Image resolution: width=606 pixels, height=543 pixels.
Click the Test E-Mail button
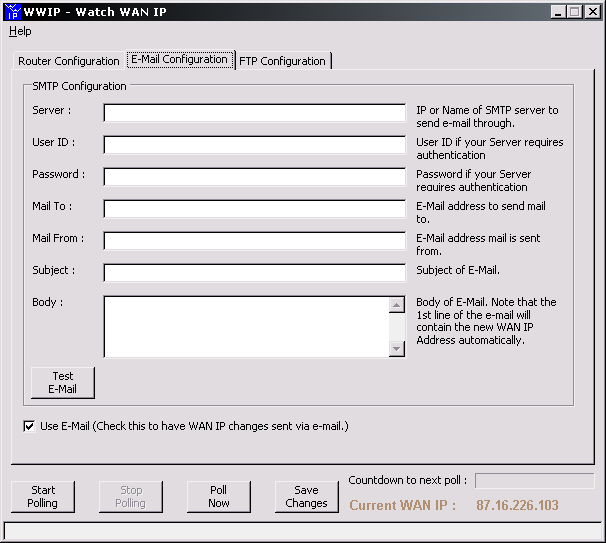63,382
